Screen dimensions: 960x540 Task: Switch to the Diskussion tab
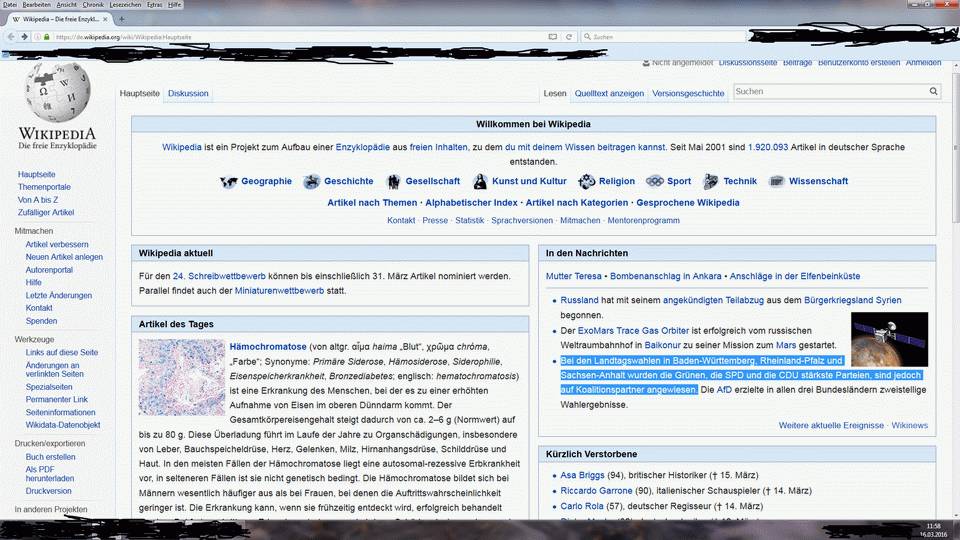point(188,93)
